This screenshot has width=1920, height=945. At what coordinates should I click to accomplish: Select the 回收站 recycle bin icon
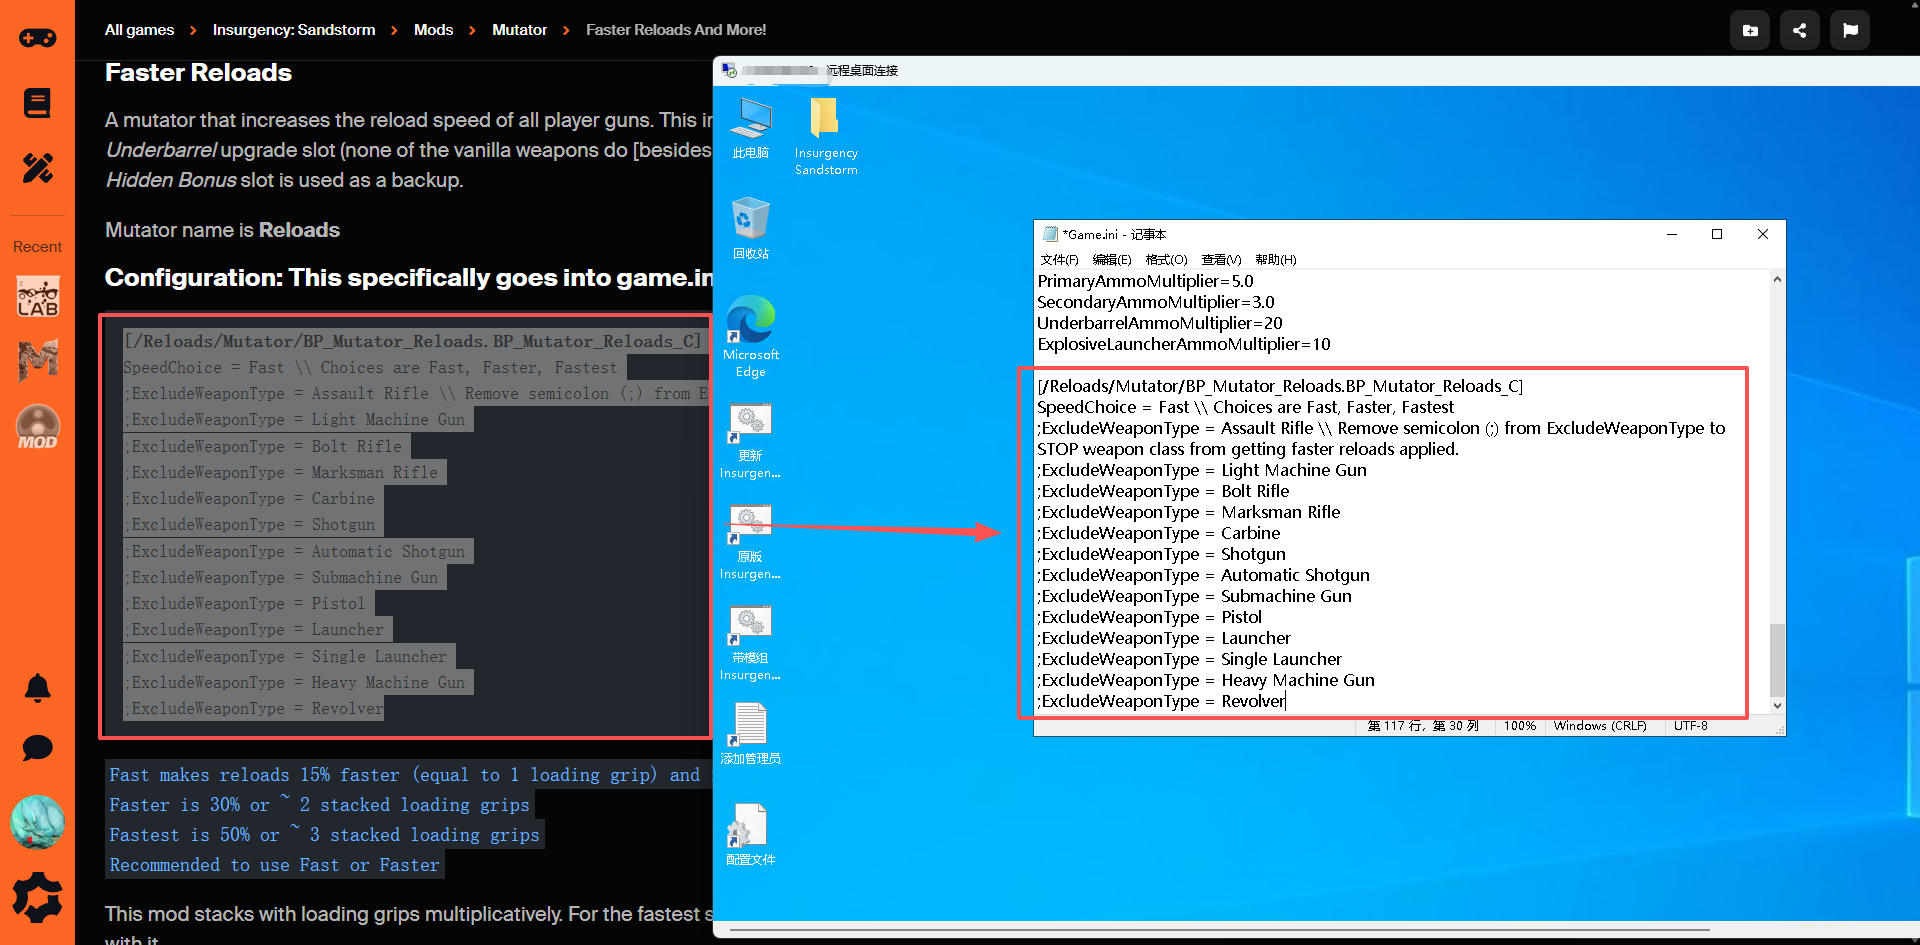point(751,229)
